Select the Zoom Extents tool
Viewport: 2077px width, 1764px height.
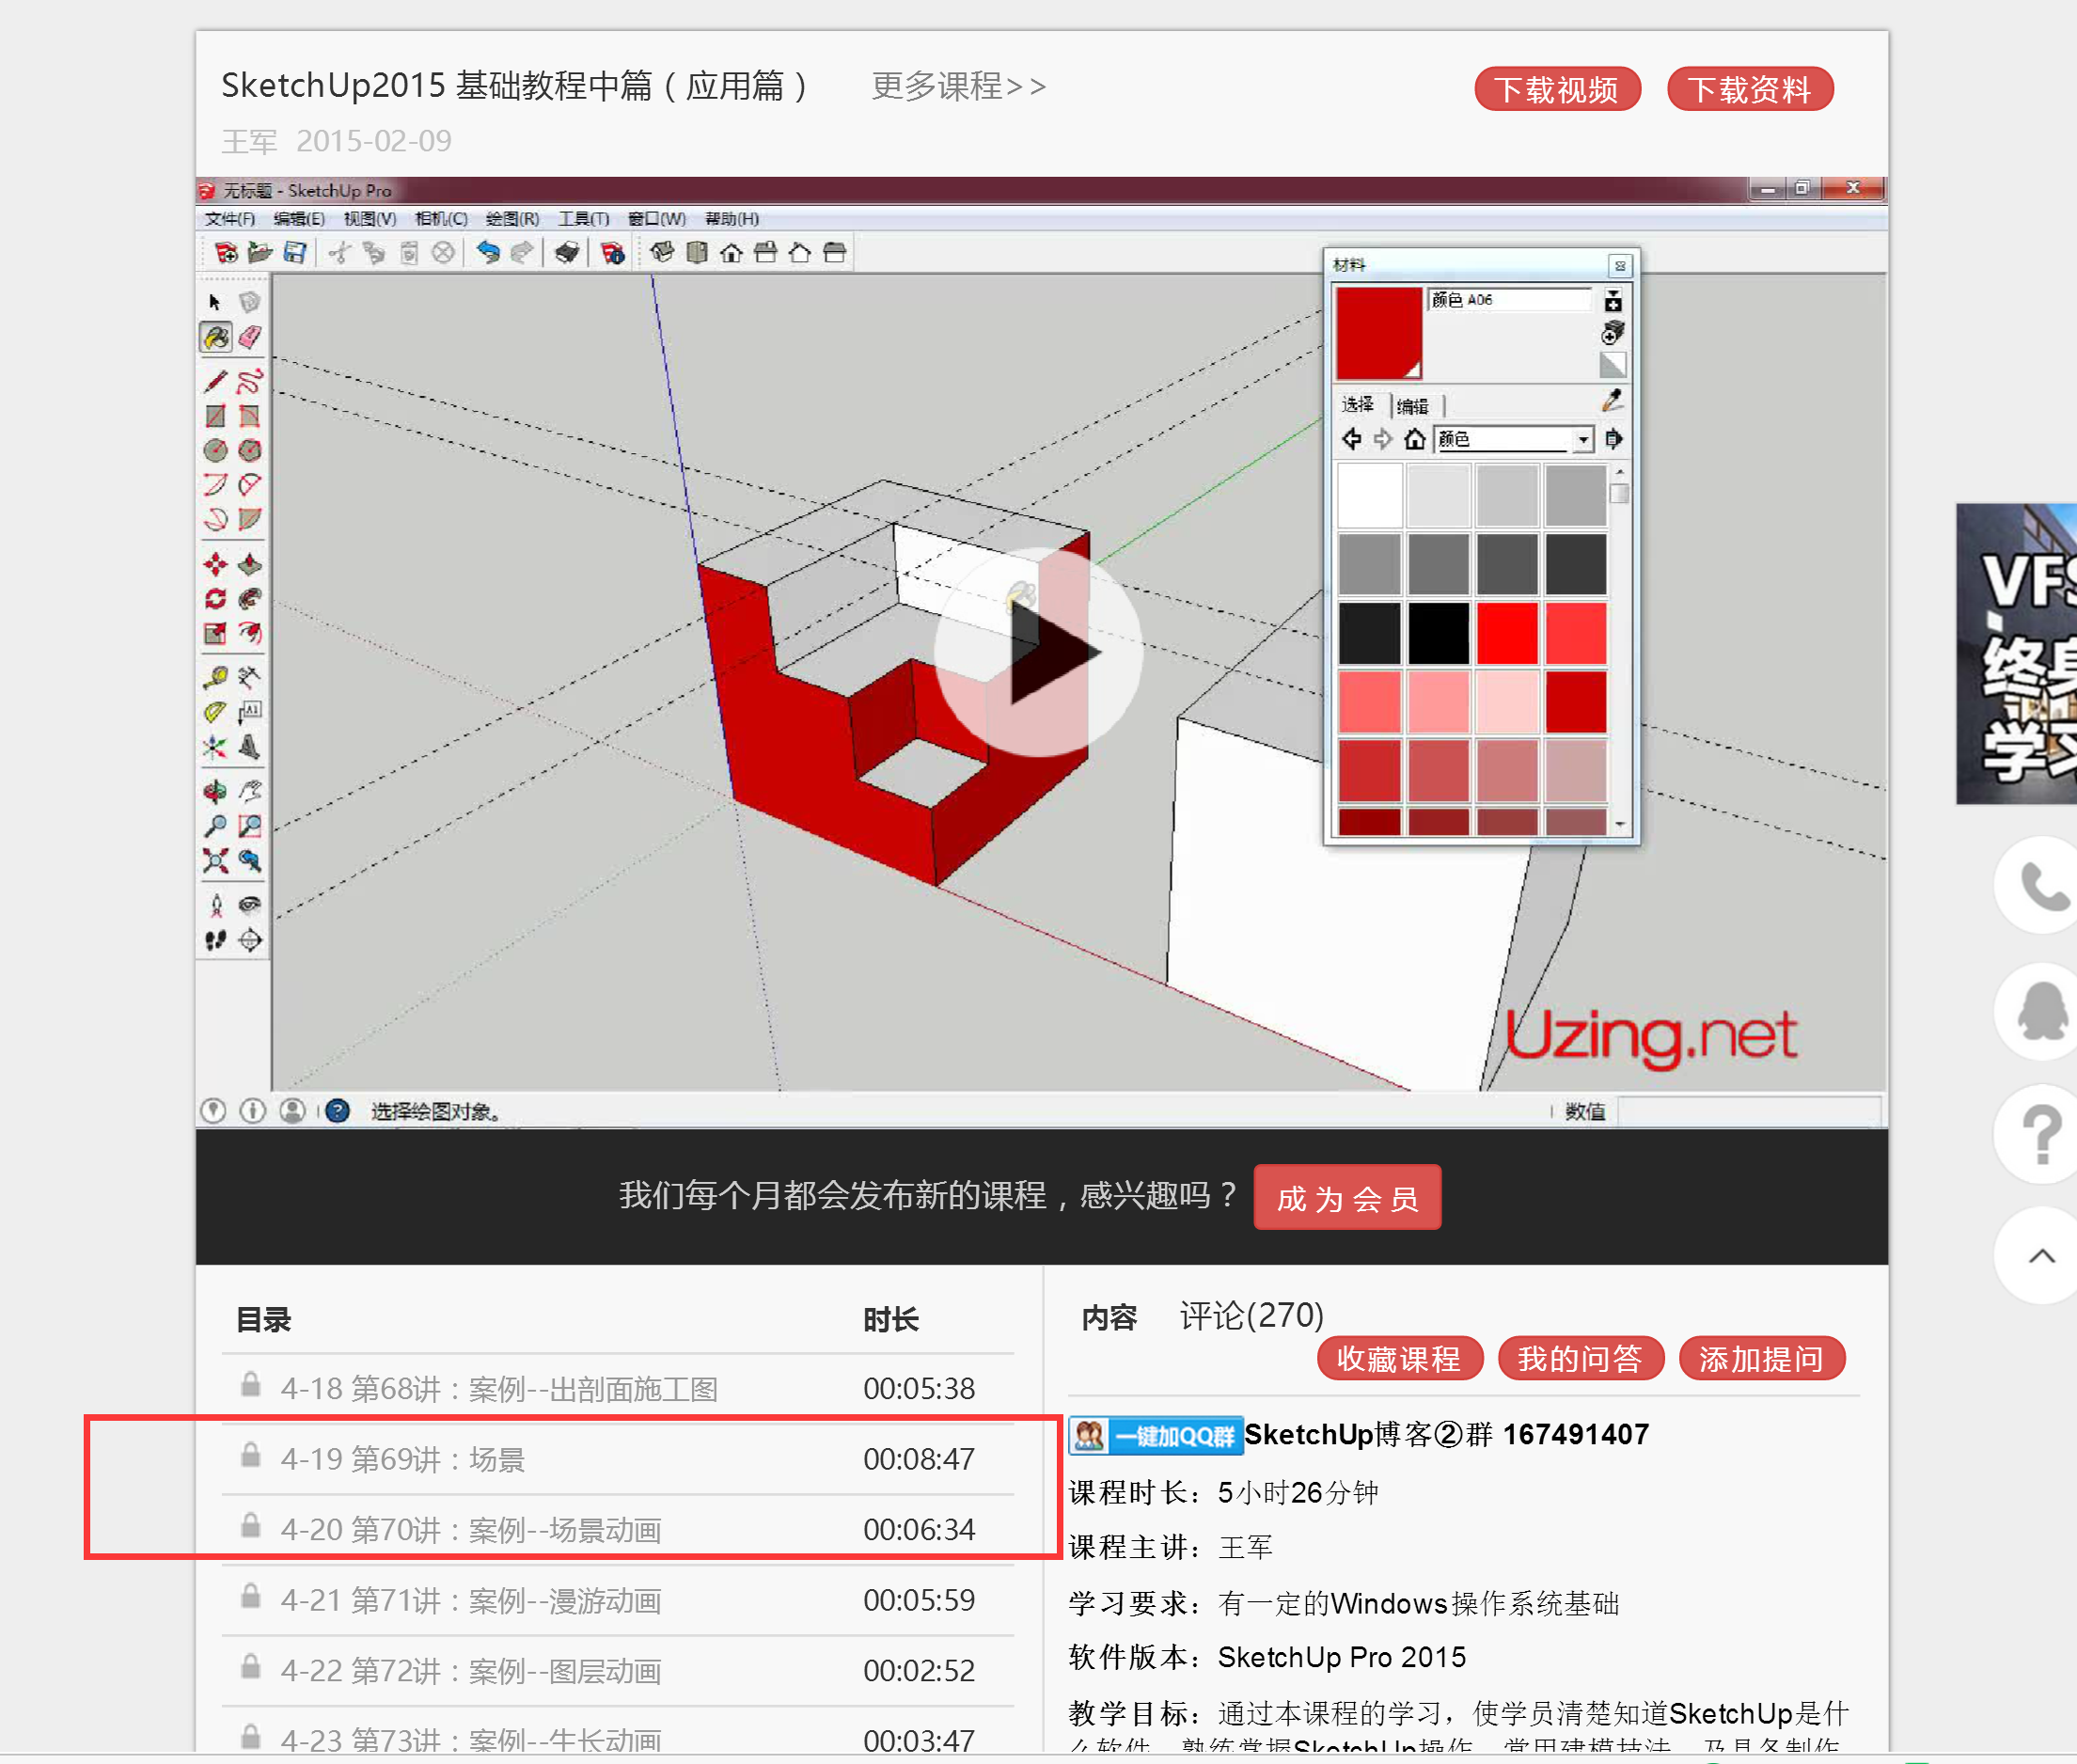coord(215,861)
